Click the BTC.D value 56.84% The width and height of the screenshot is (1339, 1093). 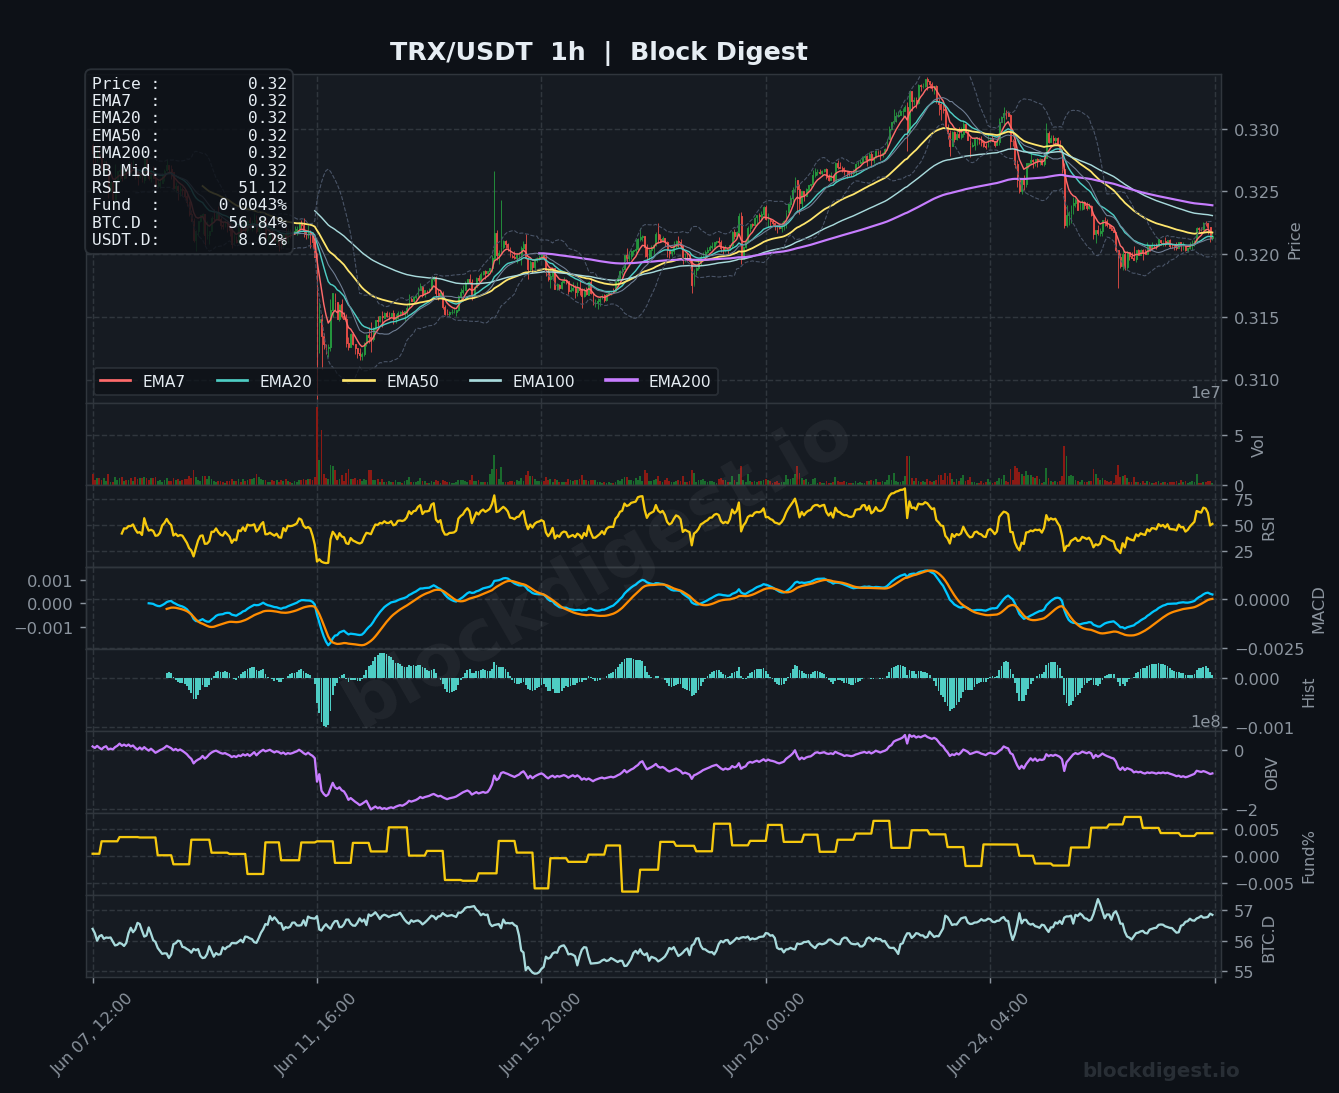click(257, 222)
